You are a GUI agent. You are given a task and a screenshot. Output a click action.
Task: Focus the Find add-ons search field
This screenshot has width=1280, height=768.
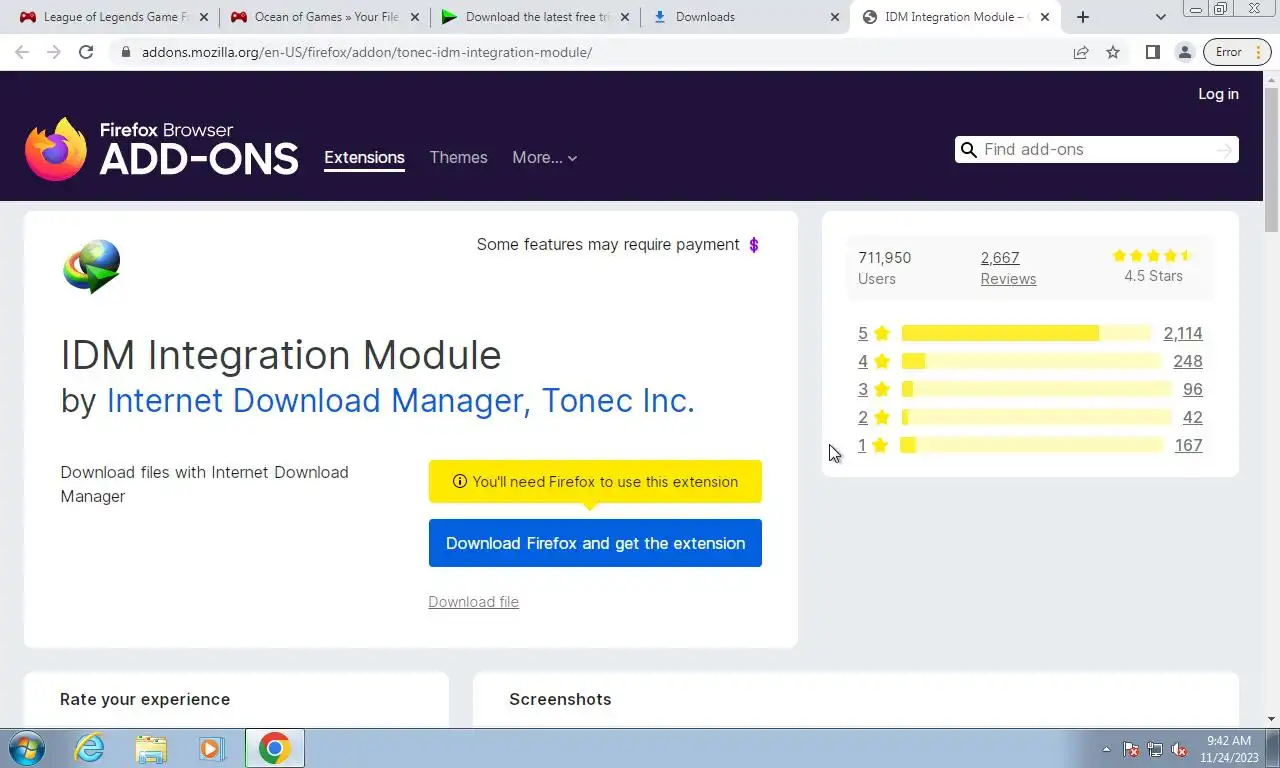1096,150
